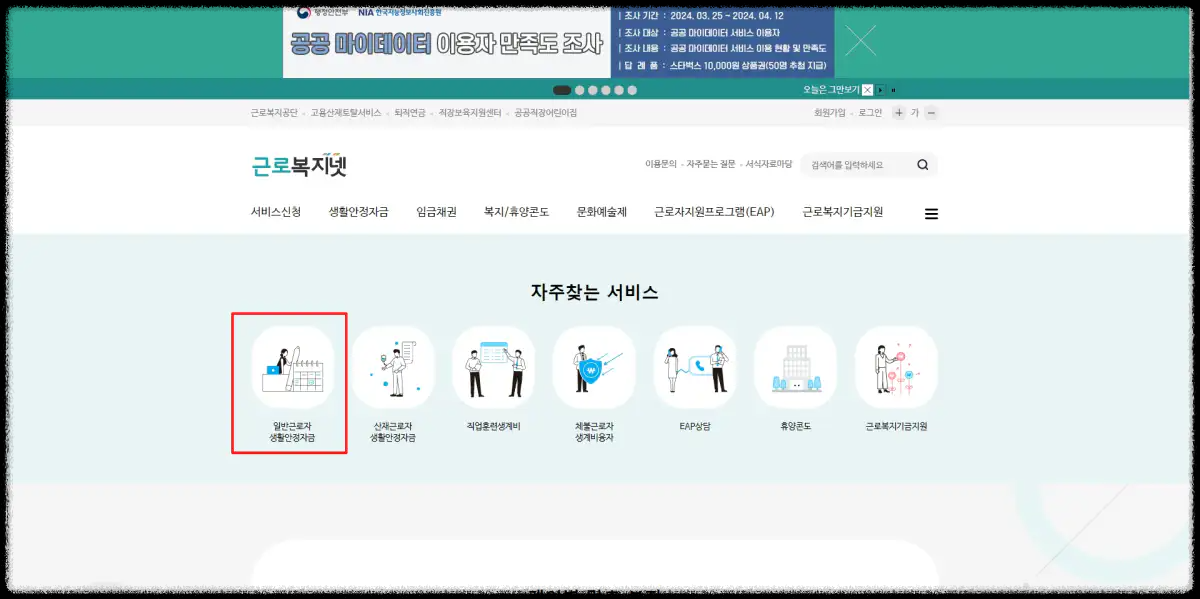Pause the banner slideshow
The image size is (1200, 599).
pyautogui.click(x=893, y=90)
